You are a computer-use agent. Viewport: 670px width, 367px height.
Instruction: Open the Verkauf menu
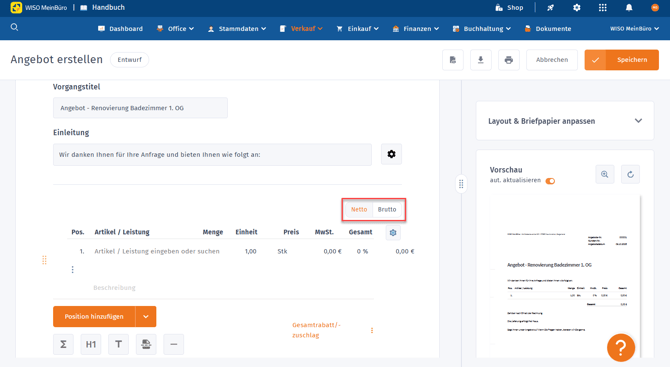[301, 29]
